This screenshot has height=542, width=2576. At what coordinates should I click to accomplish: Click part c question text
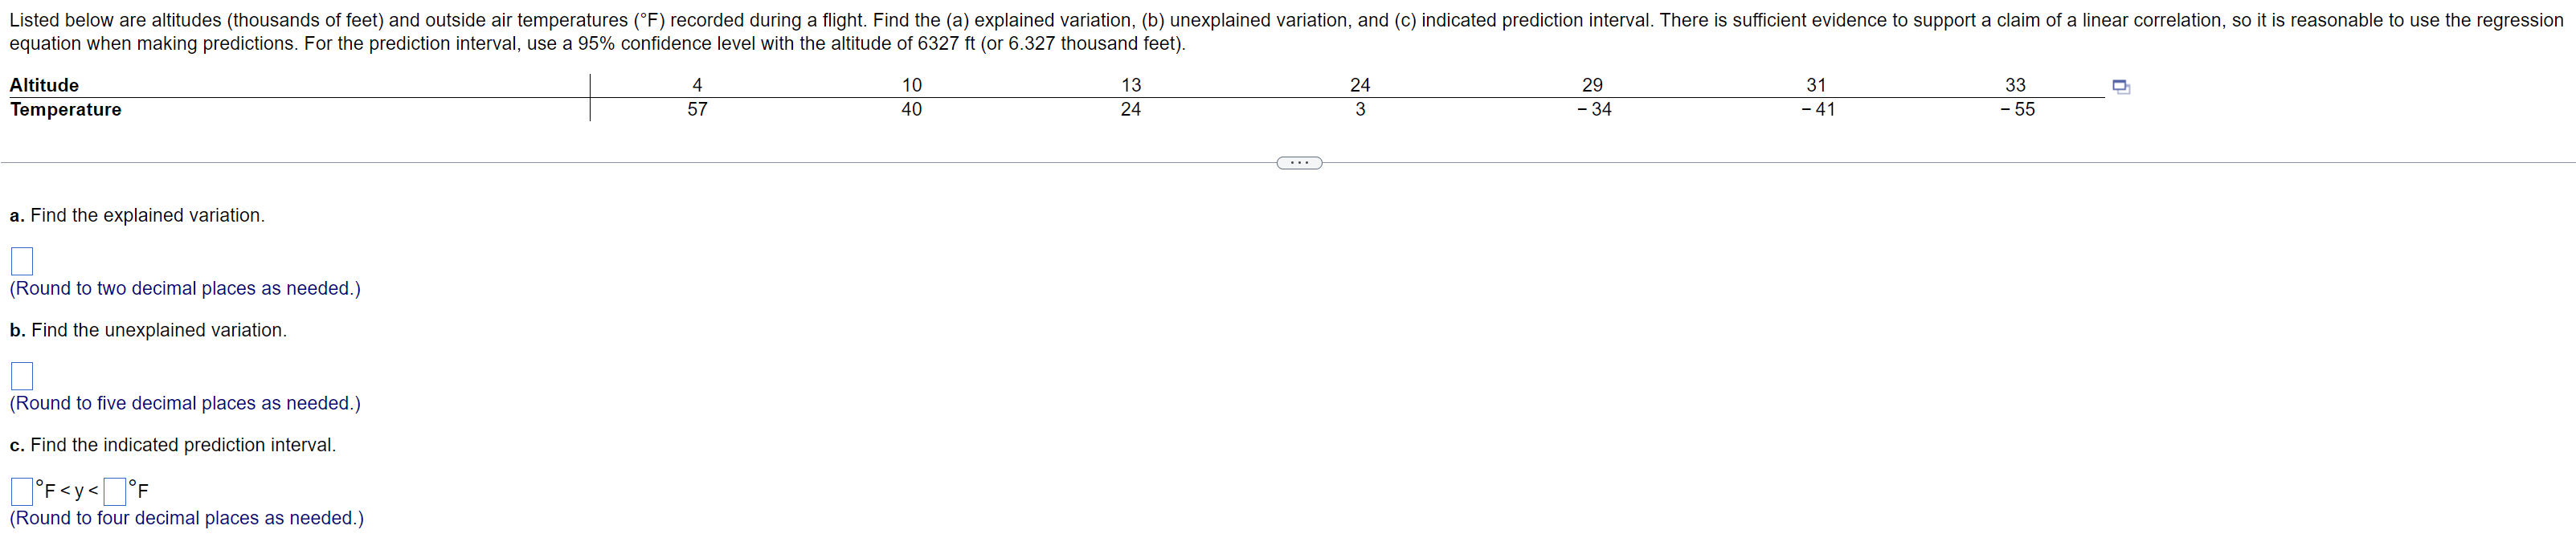172,445
